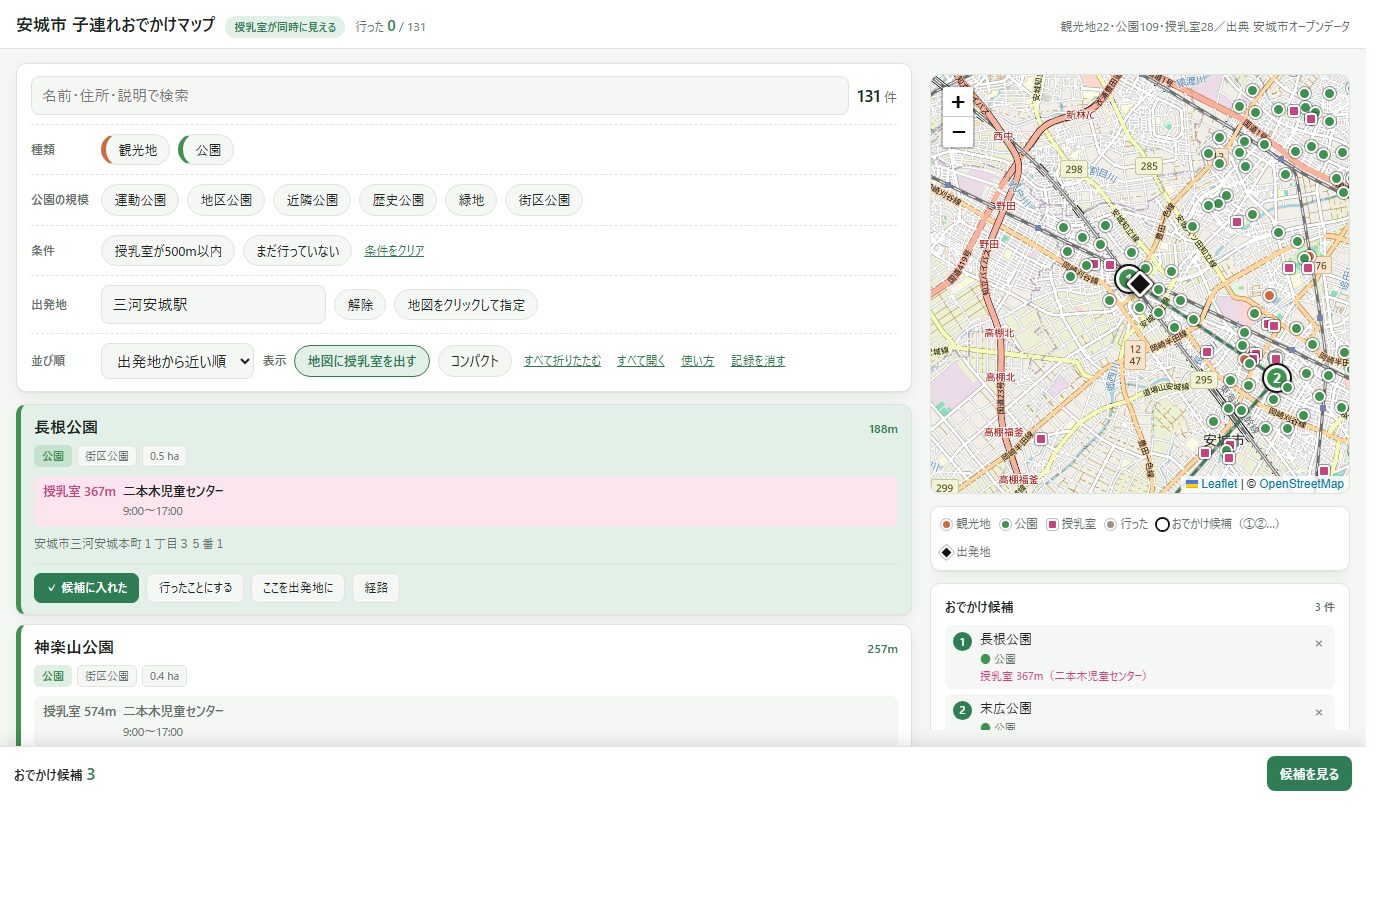Click the 授乳室 legend entry
This screenshot has width=1400, height=900.
click(1071, 524)
